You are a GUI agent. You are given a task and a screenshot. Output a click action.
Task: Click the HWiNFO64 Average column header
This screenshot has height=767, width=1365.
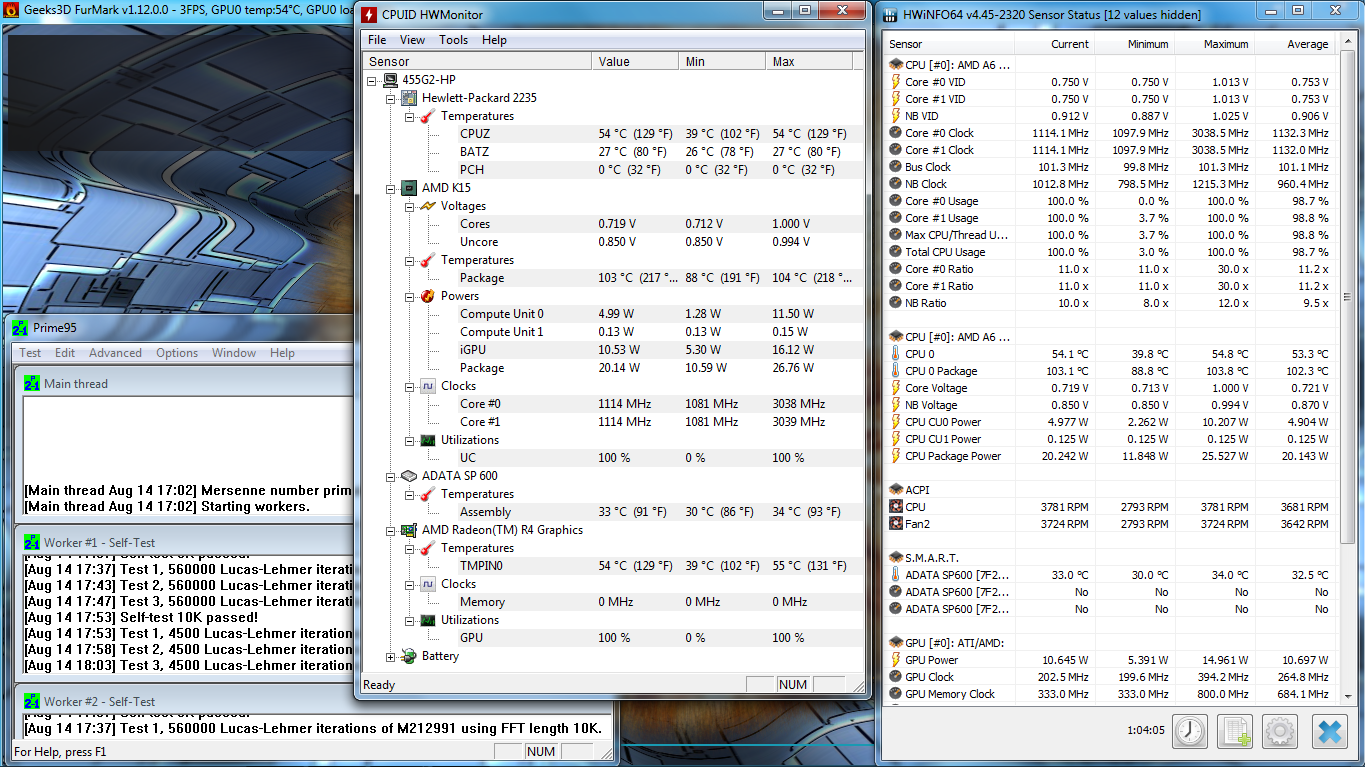1294,44
